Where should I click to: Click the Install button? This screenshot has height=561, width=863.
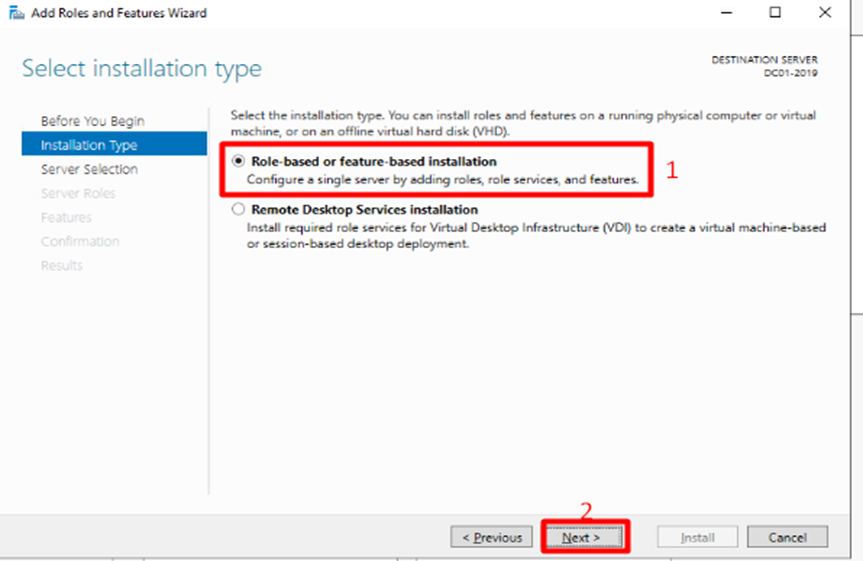click(x=697, y=537)
